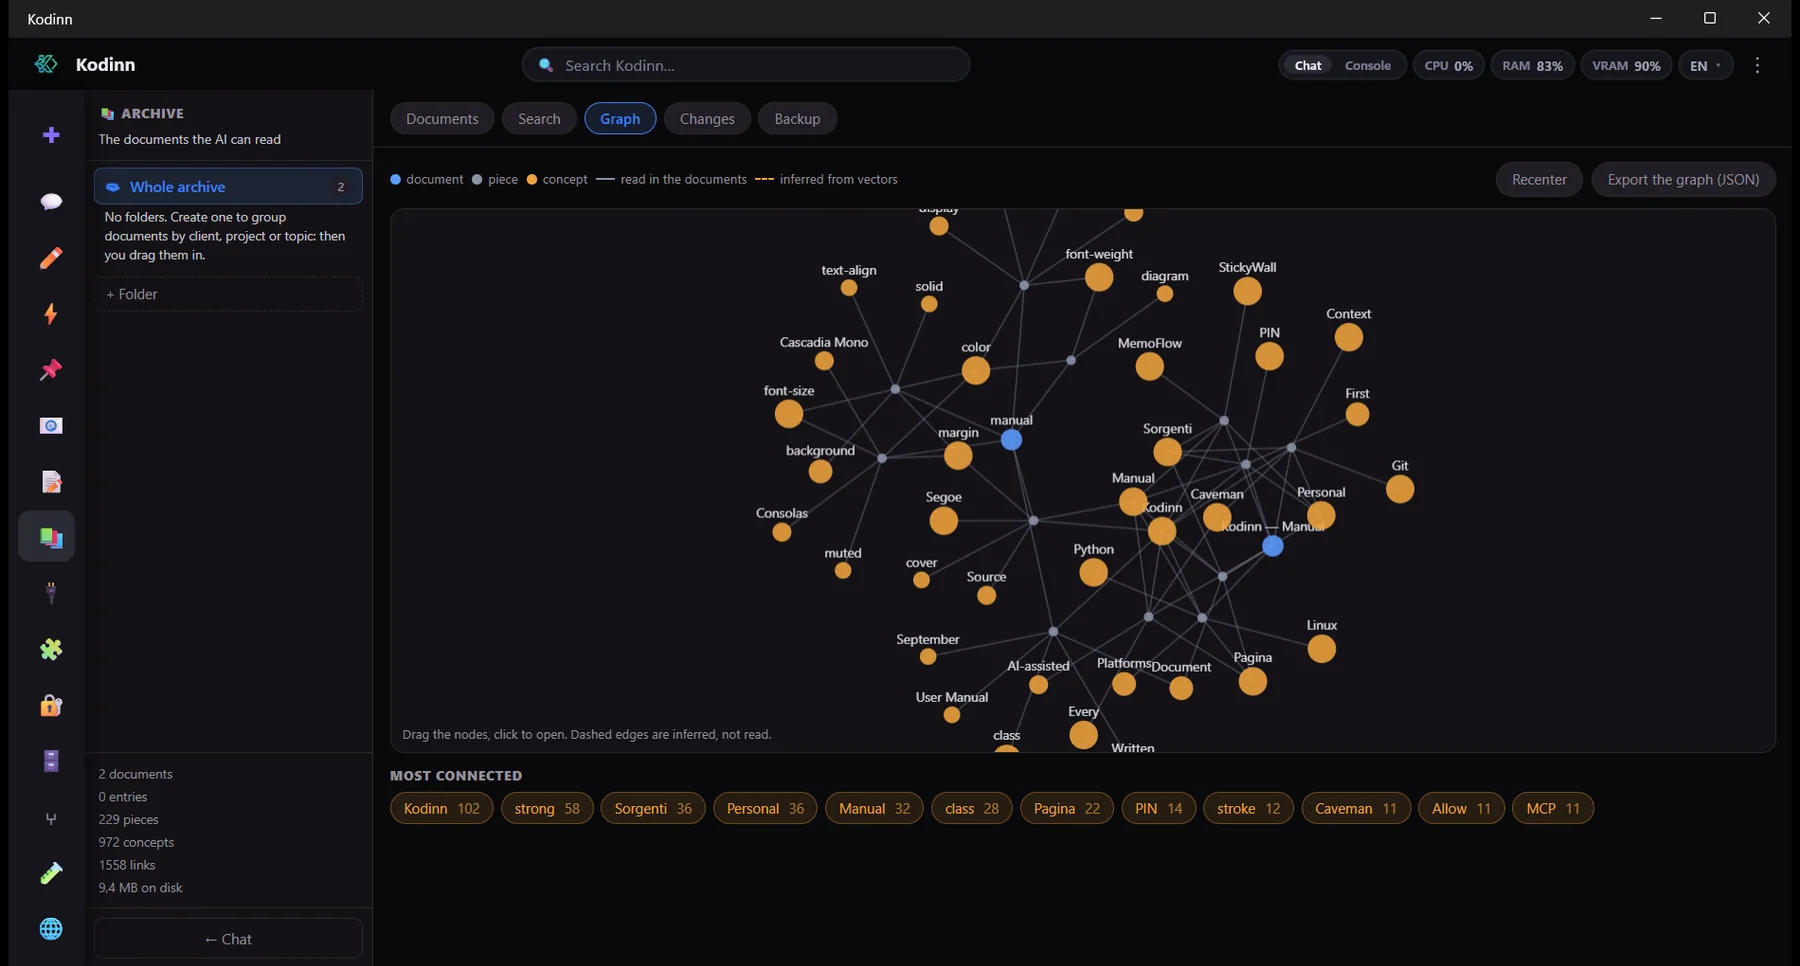The height and width of the screenshot is (966, 1800).
Task: Click the Personal 36 chip
Action: tap(765, 808)
